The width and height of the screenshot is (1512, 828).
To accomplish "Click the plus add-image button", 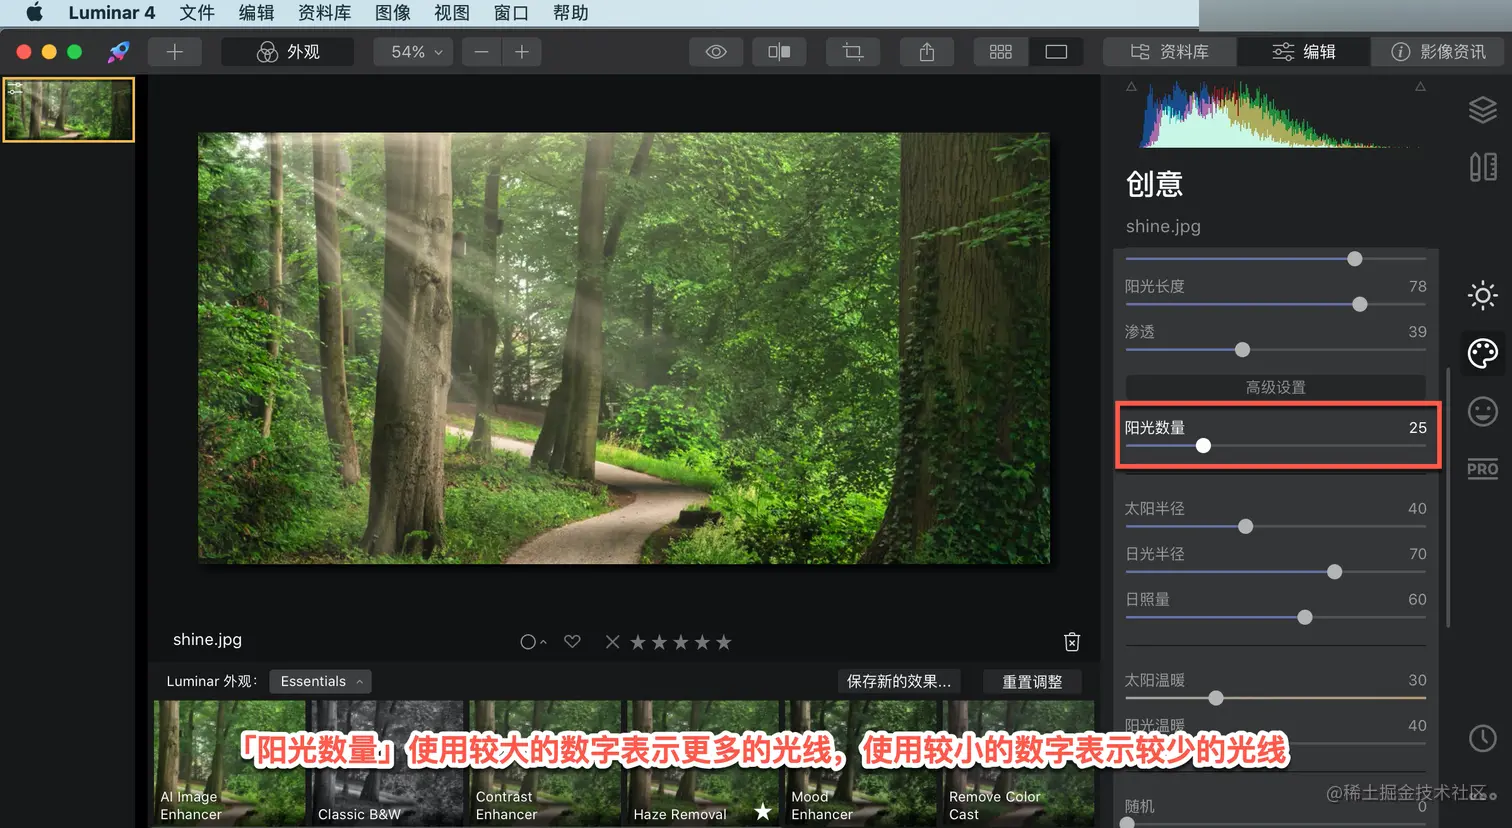I will [175, 52].
